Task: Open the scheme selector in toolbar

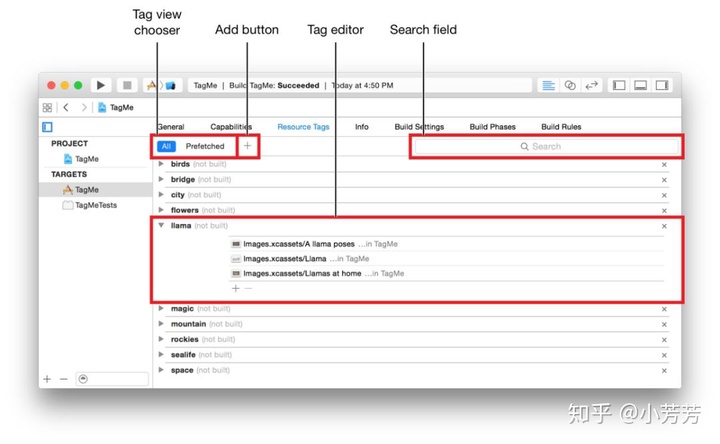Action: [162, 85]
